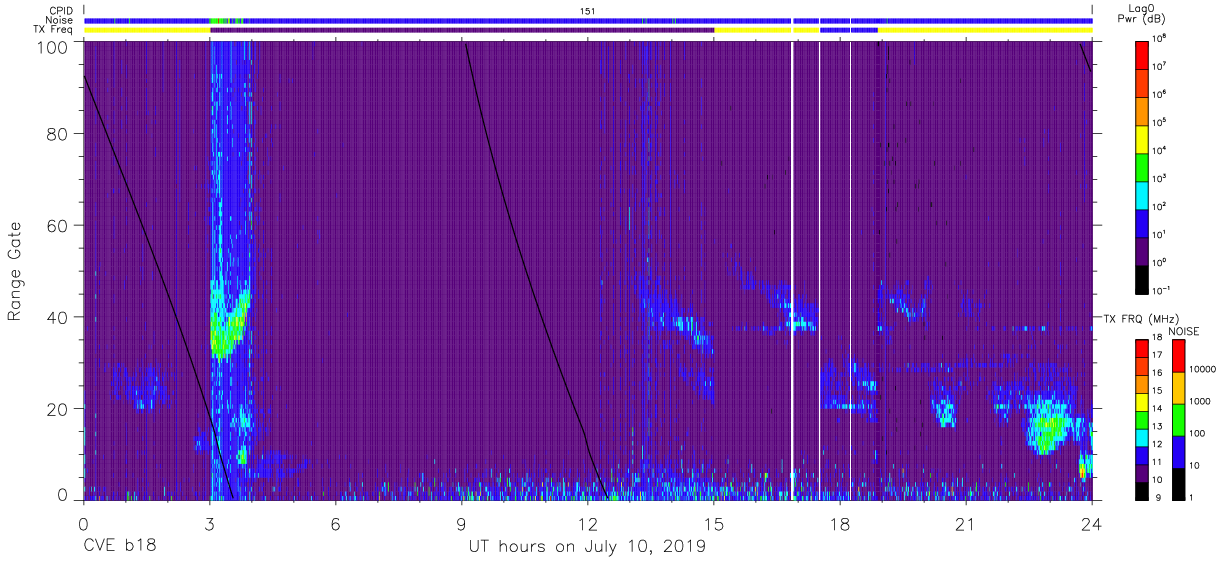Click the x-axis tick label "3"
This screenshot has width=1228, height=567.
[209, 524]
